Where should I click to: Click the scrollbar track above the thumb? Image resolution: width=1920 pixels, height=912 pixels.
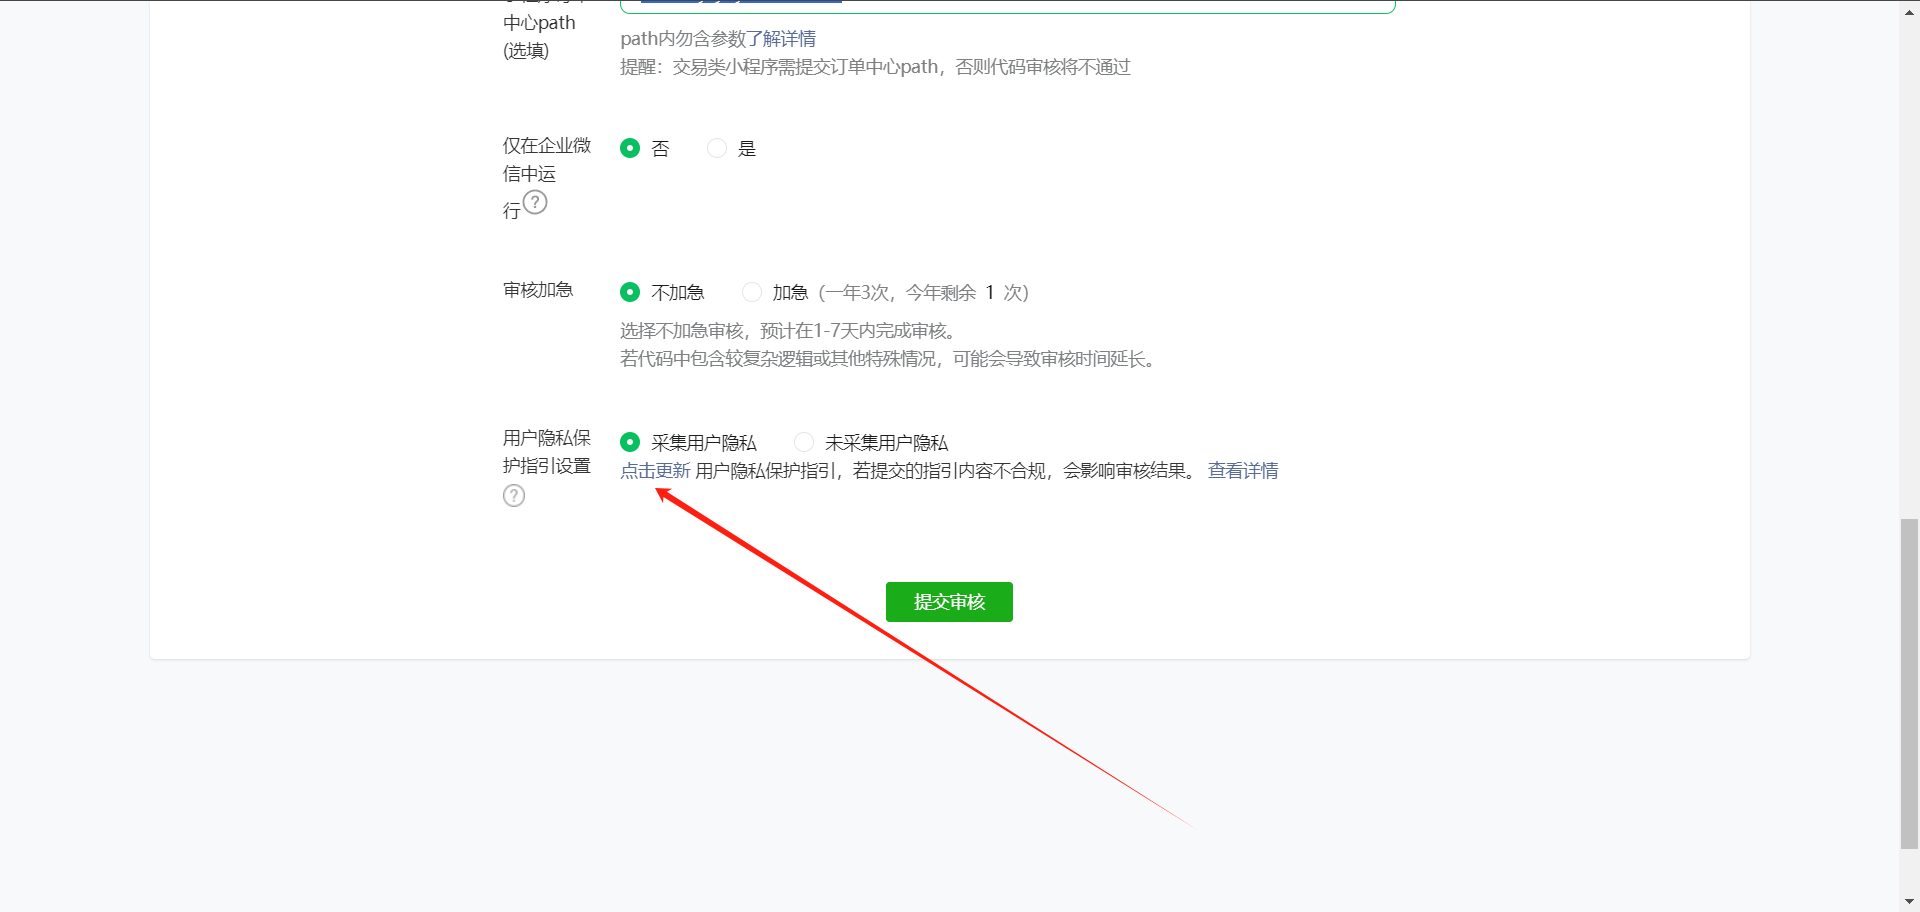coord(1909,260)
